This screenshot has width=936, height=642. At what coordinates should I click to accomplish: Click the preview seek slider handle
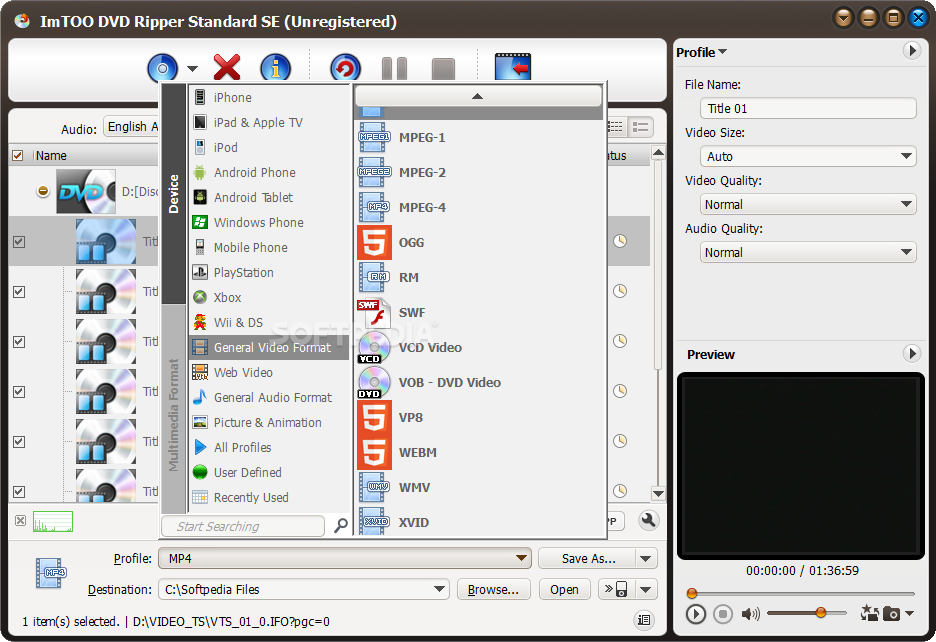click(692, 593)
